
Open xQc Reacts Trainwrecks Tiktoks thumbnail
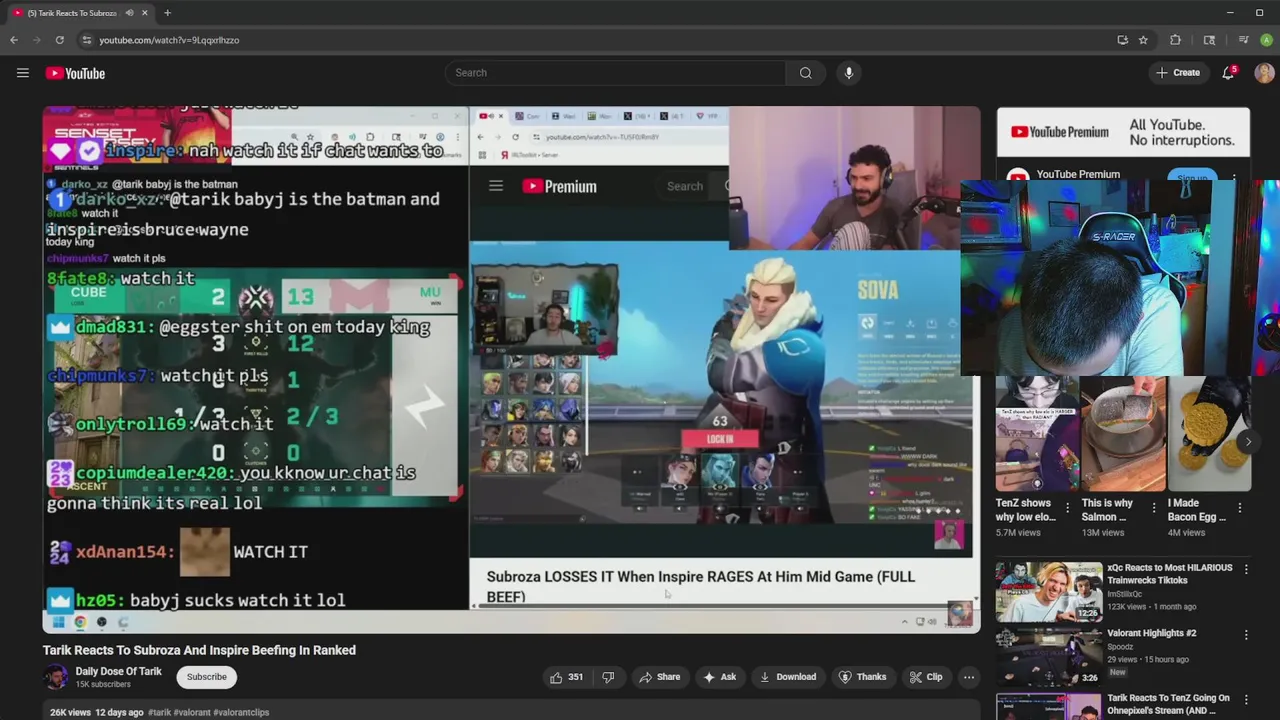(1049, 591)
